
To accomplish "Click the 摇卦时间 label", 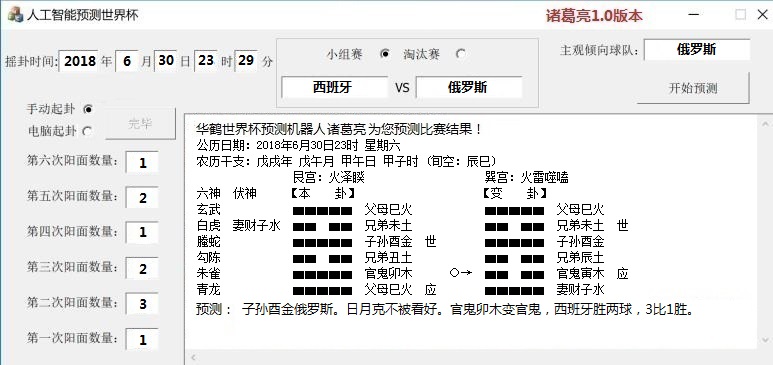I will click(x=32, y=62).
